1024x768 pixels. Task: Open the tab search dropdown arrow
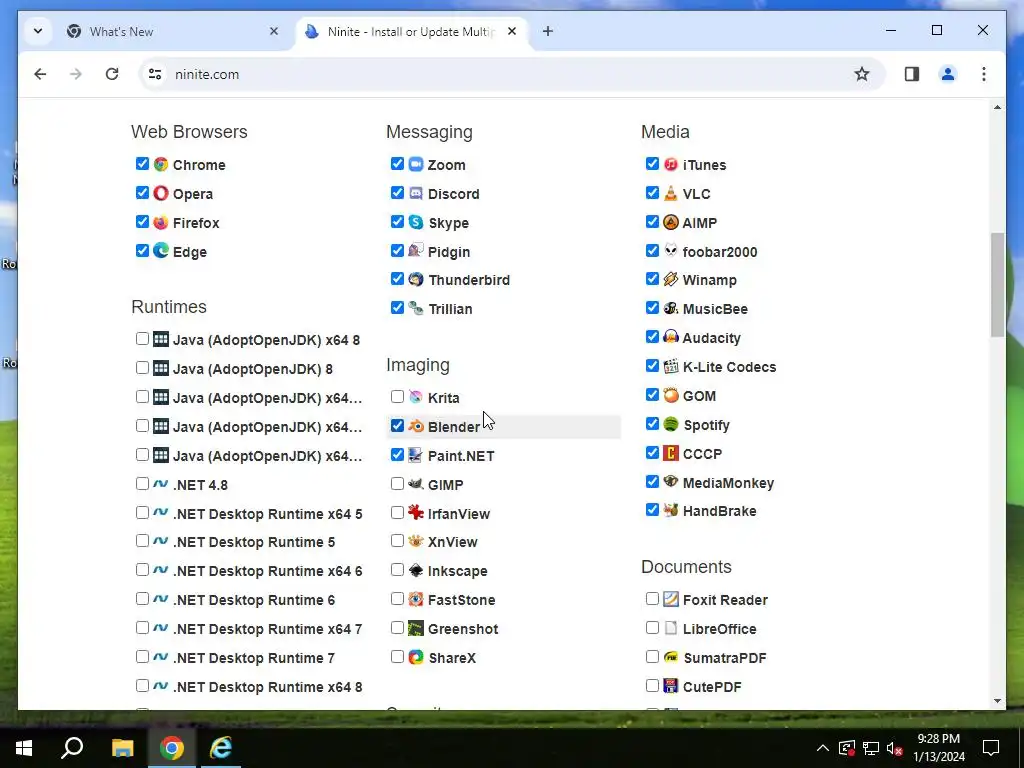pos(38,31)
